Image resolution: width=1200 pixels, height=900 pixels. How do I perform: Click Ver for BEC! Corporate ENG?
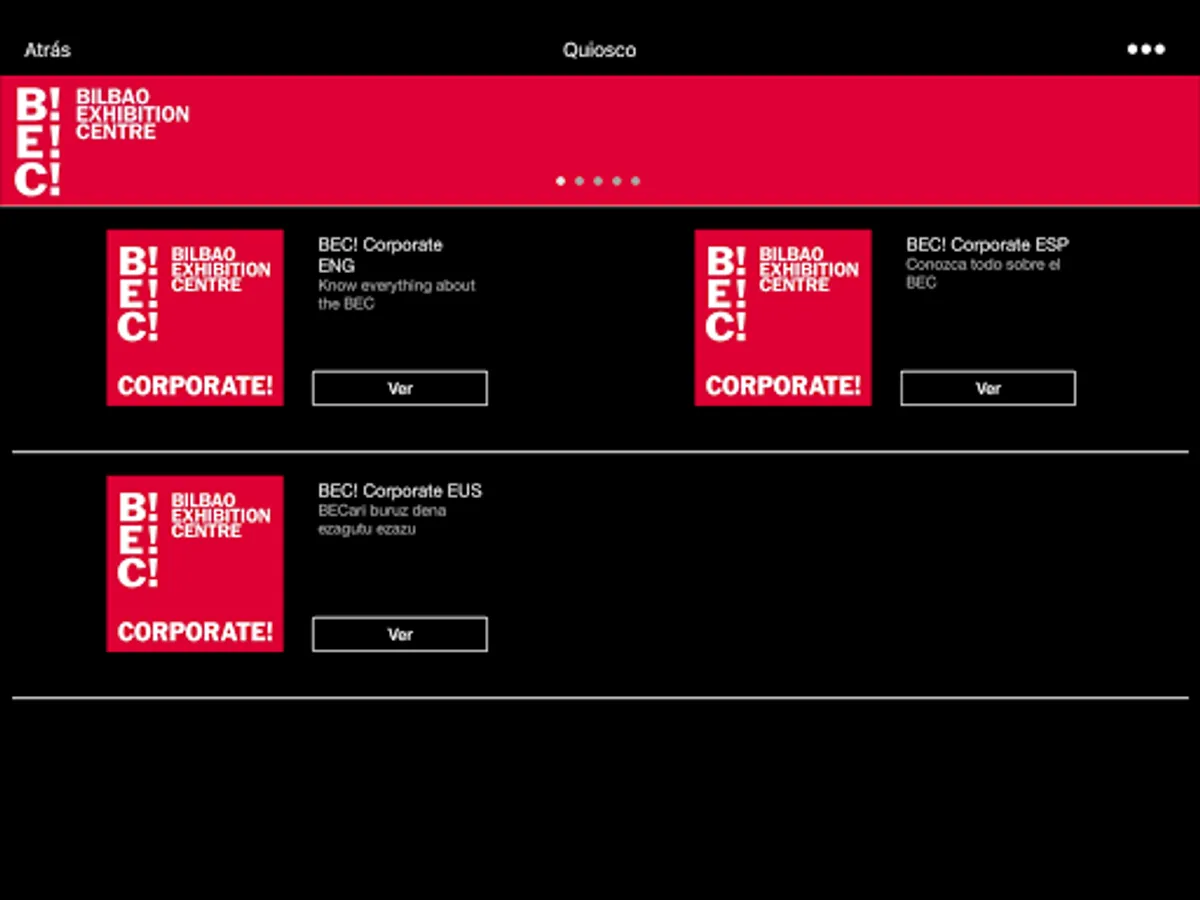(x=400, y=388)
